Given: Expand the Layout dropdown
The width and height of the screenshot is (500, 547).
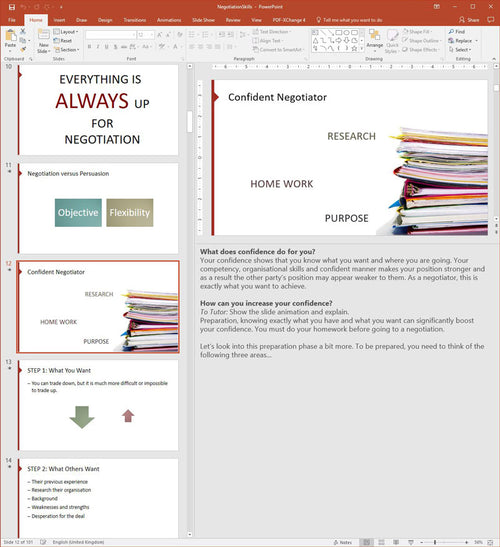Looking at the screenshot, I should point(66,32).
